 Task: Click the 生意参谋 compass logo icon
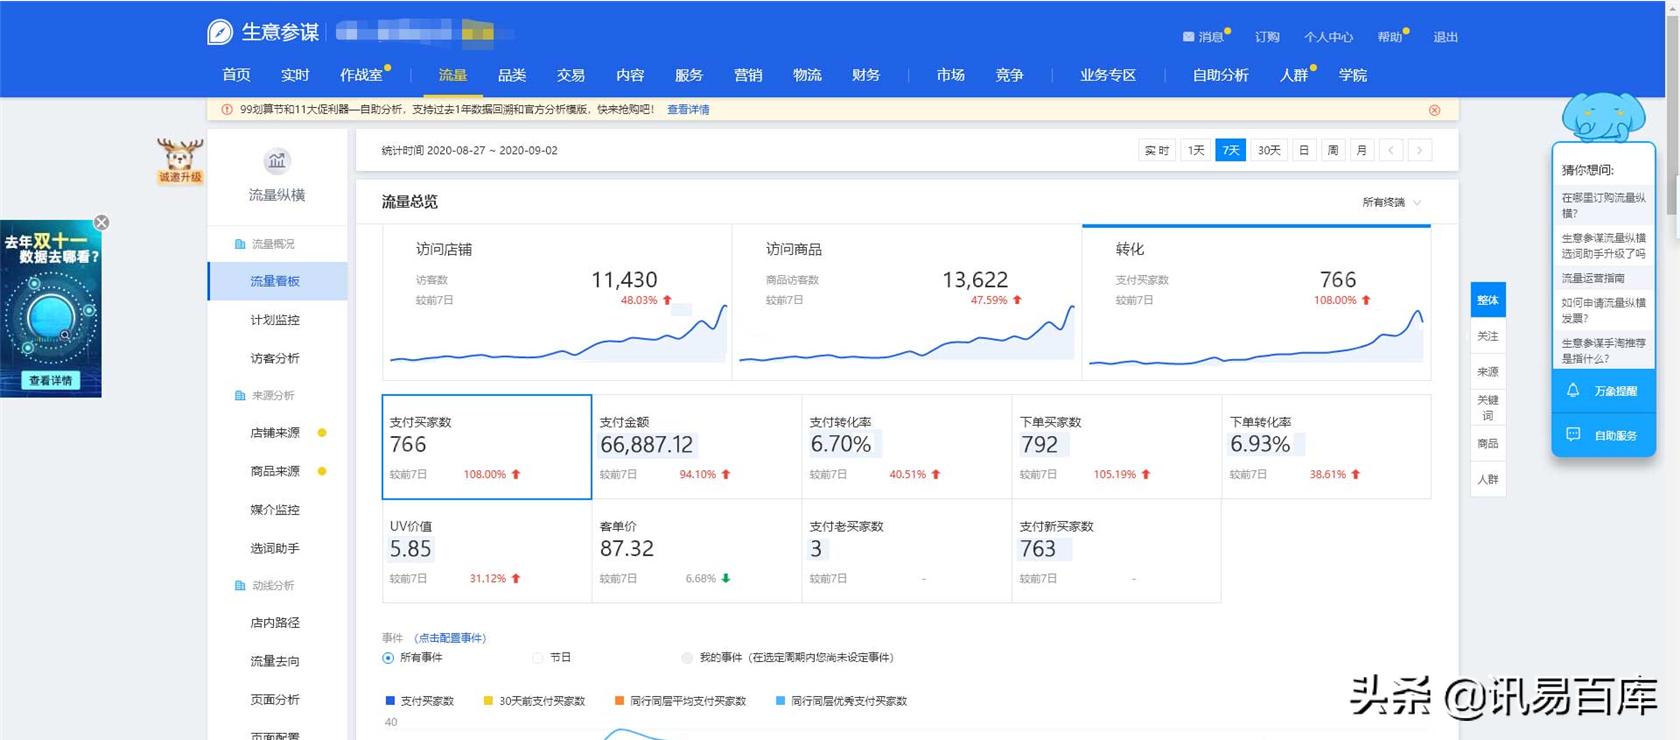220,33
